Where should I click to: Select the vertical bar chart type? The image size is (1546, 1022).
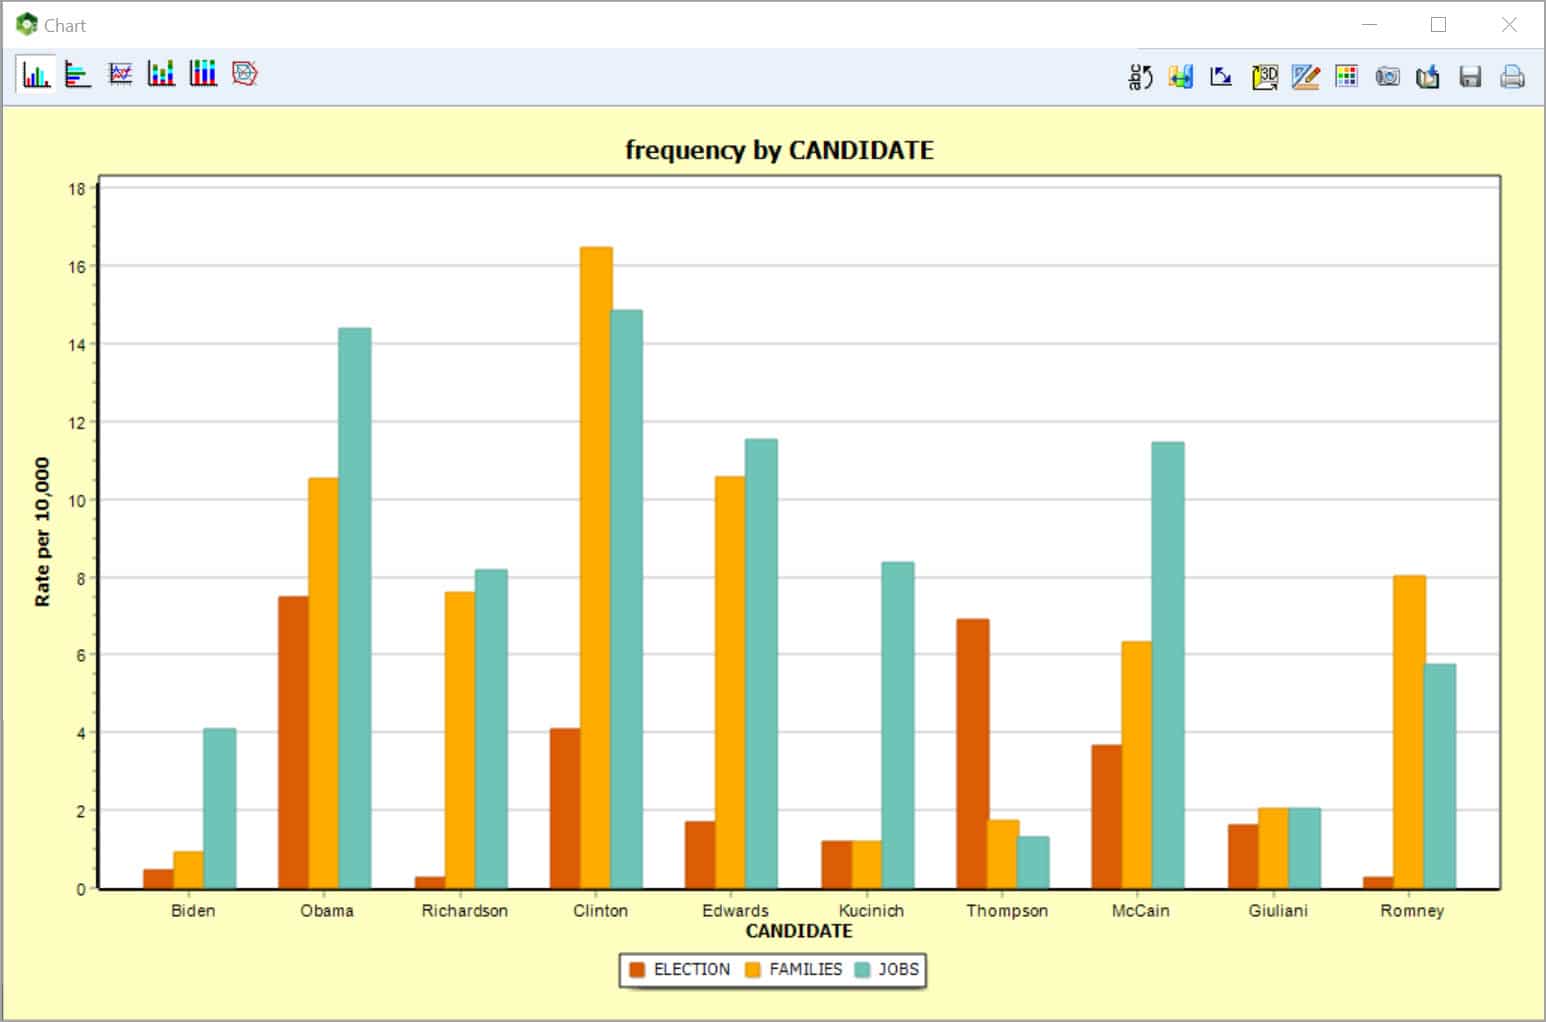(36, 74)
